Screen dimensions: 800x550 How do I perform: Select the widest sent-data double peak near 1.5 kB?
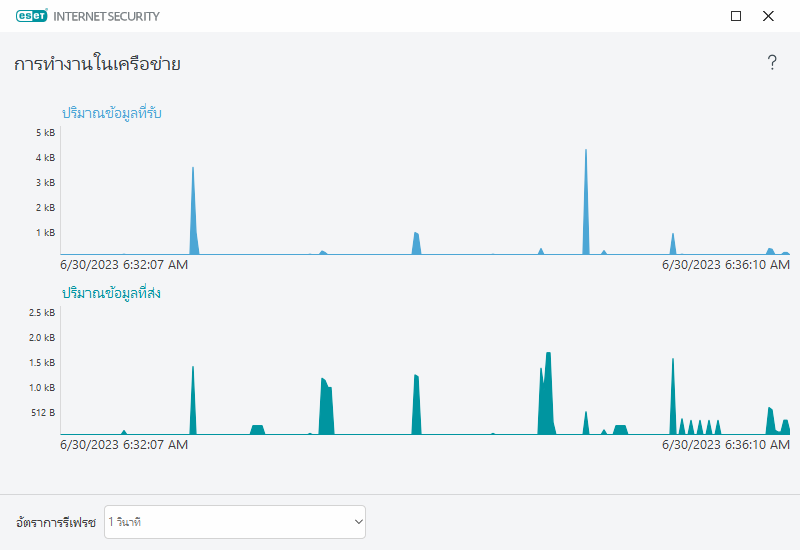(546, 393)
